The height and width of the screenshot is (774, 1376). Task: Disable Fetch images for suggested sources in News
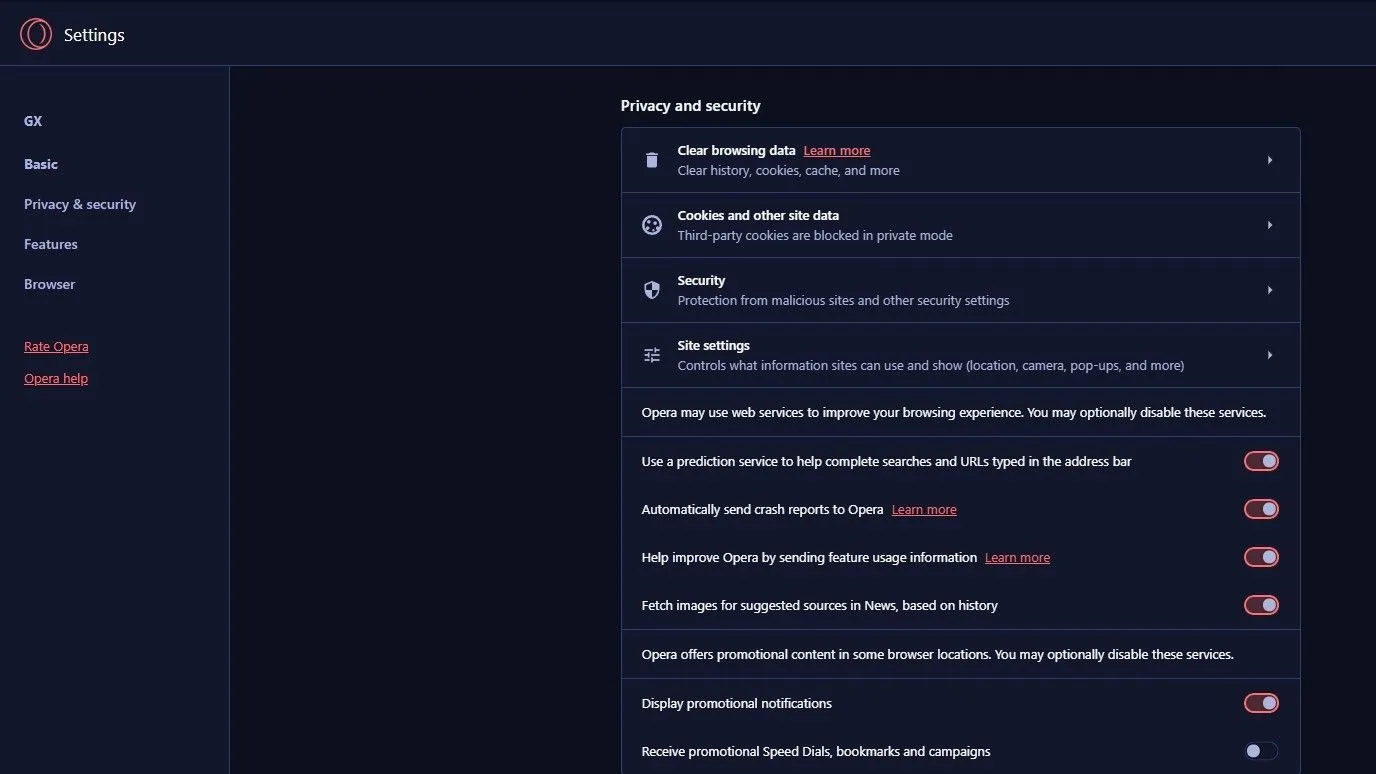[1261, 605]
